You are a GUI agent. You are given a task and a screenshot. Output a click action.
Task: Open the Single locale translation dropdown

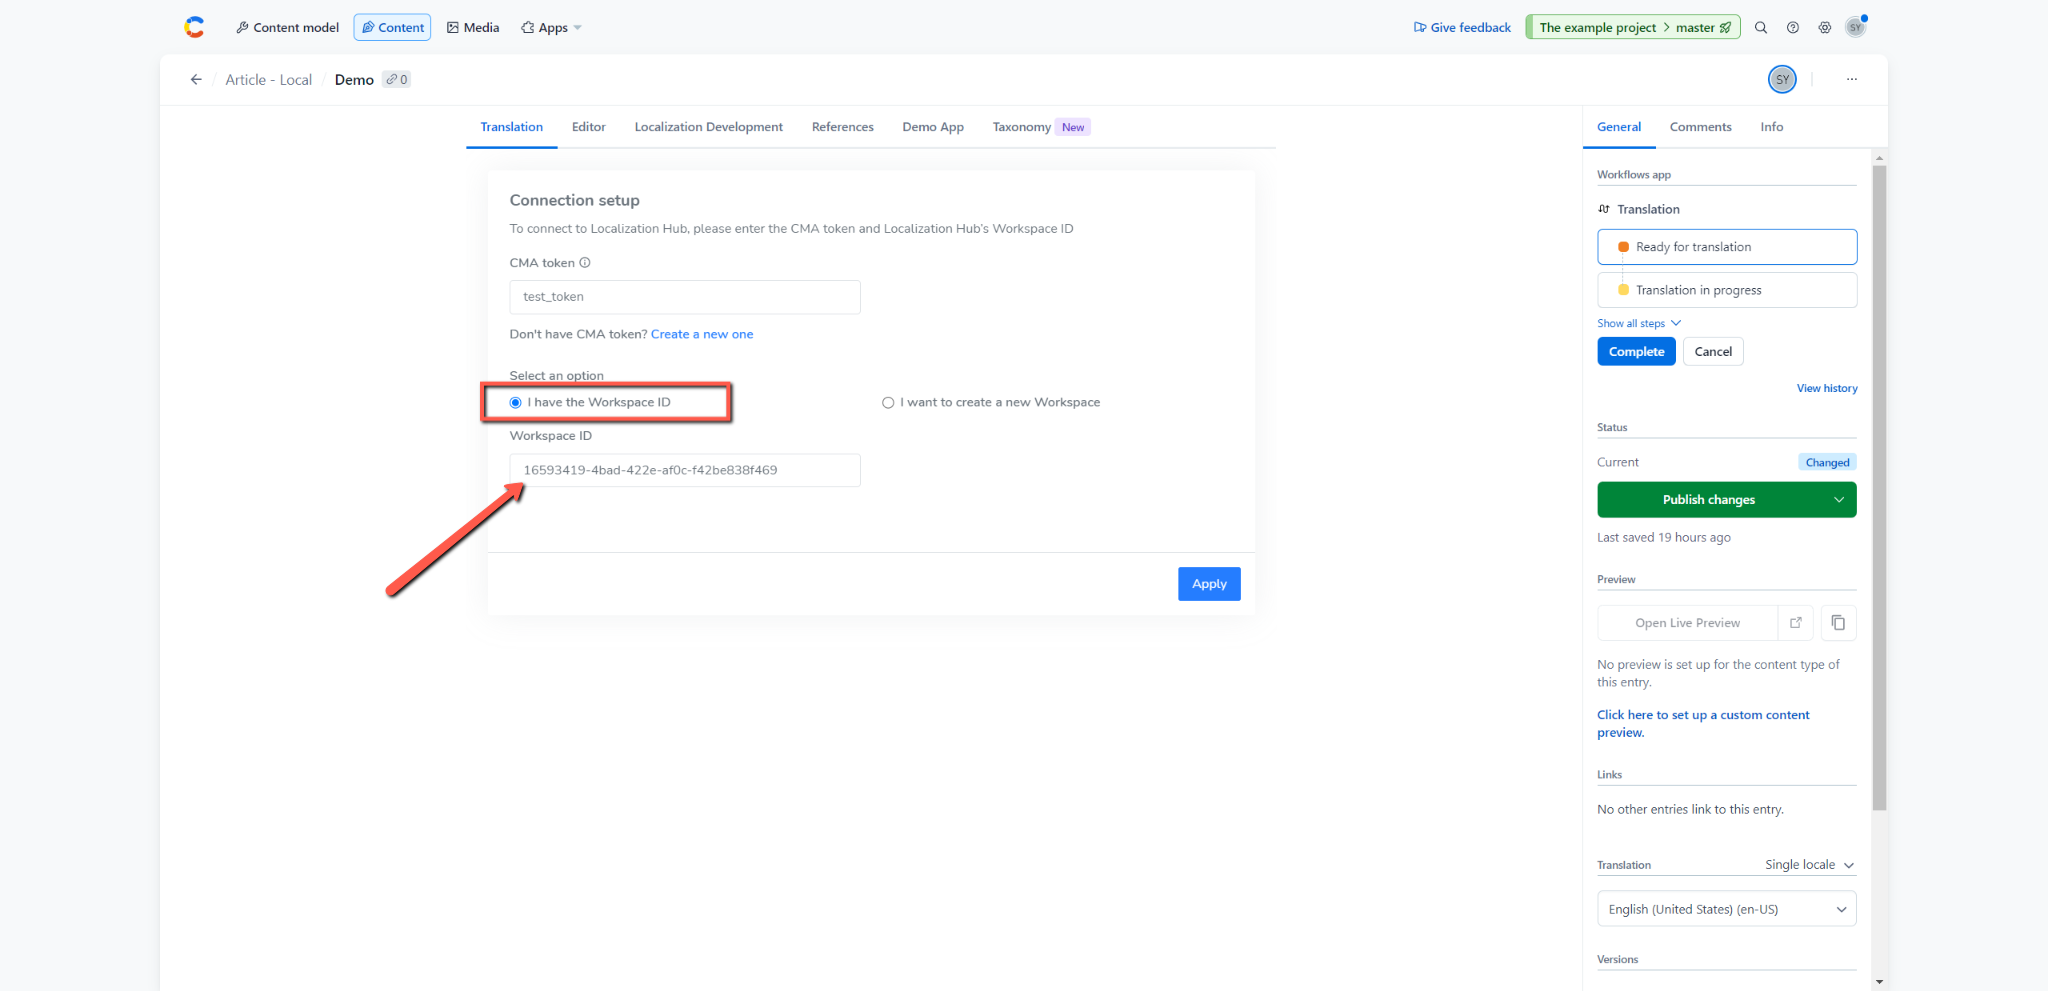click(x=1809, y=865)
